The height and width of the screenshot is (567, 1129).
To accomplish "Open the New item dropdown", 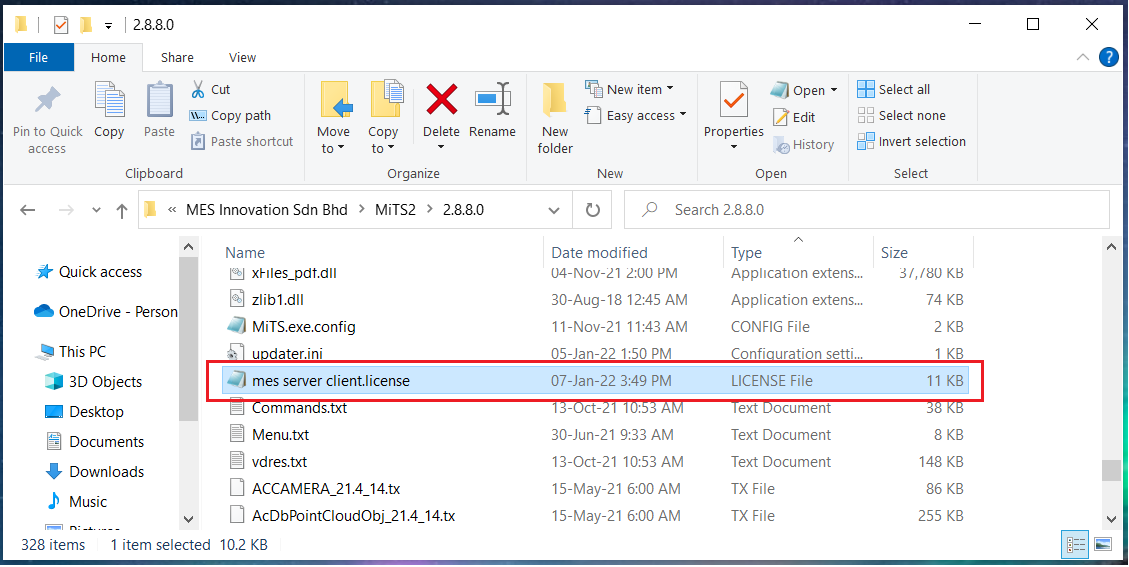I will pos(629,89).
